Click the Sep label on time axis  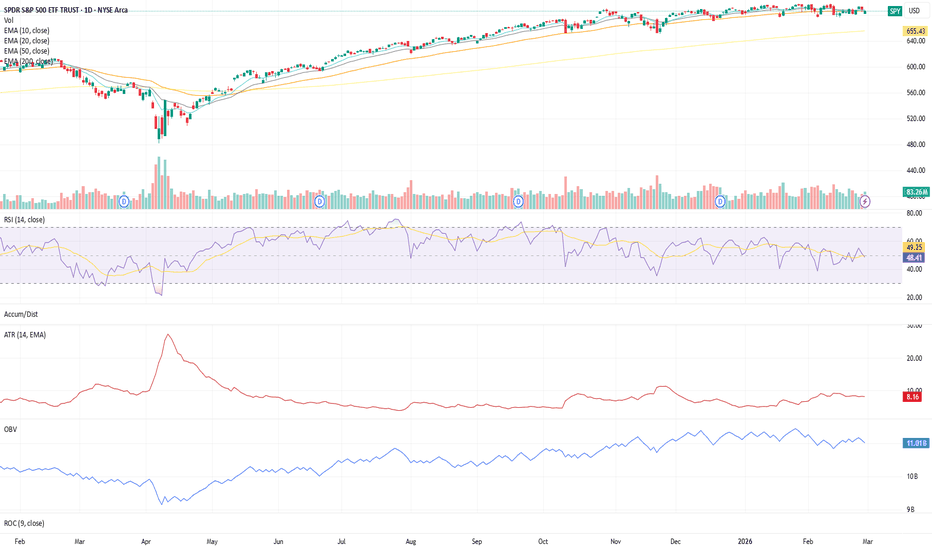click(477, 542)
